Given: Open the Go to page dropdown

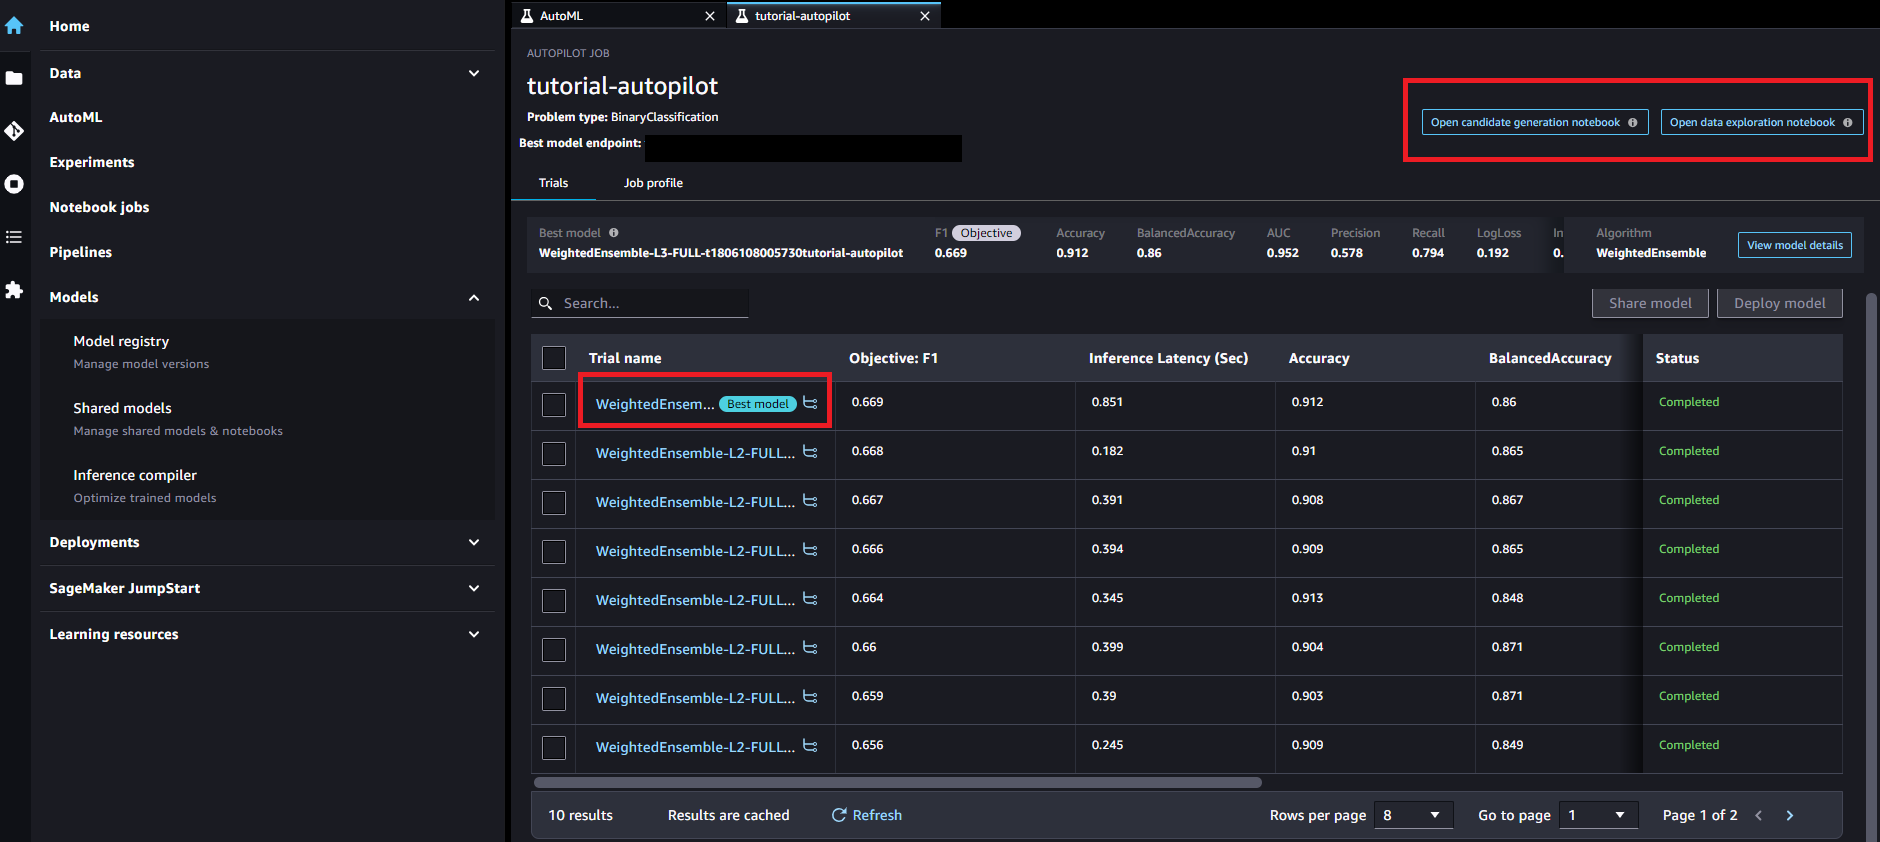Looking at the screenshot, I should [1598, 815].
